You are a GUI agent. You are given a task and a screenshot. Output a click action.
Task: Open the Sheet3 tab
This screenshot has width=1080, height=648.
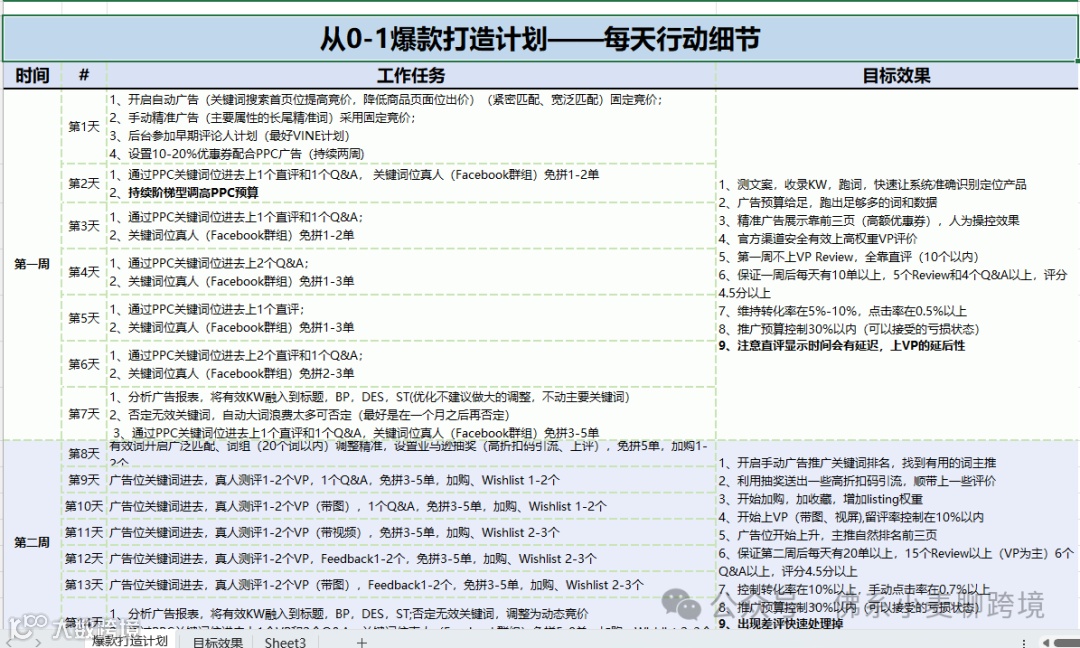pos(285,642)
